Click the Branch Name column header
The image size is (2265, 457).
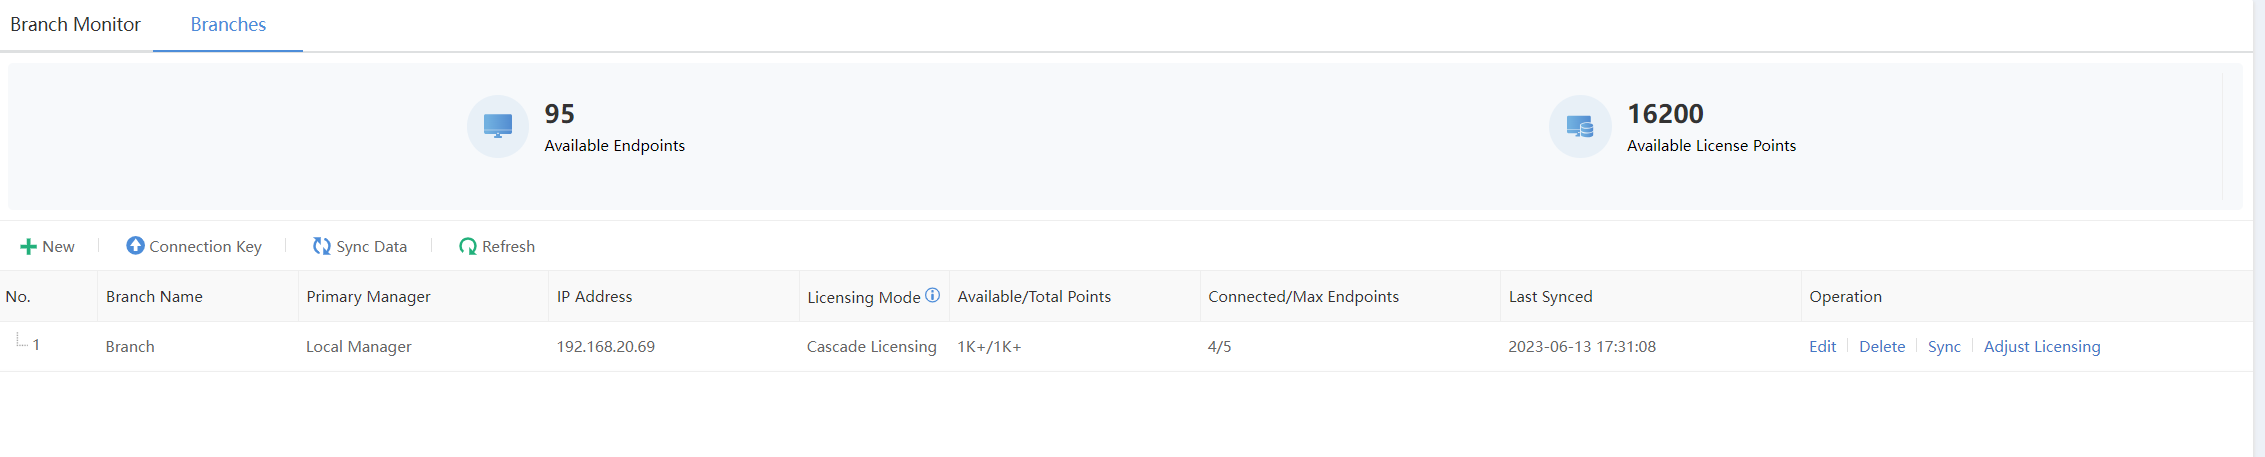pos(154,296)
